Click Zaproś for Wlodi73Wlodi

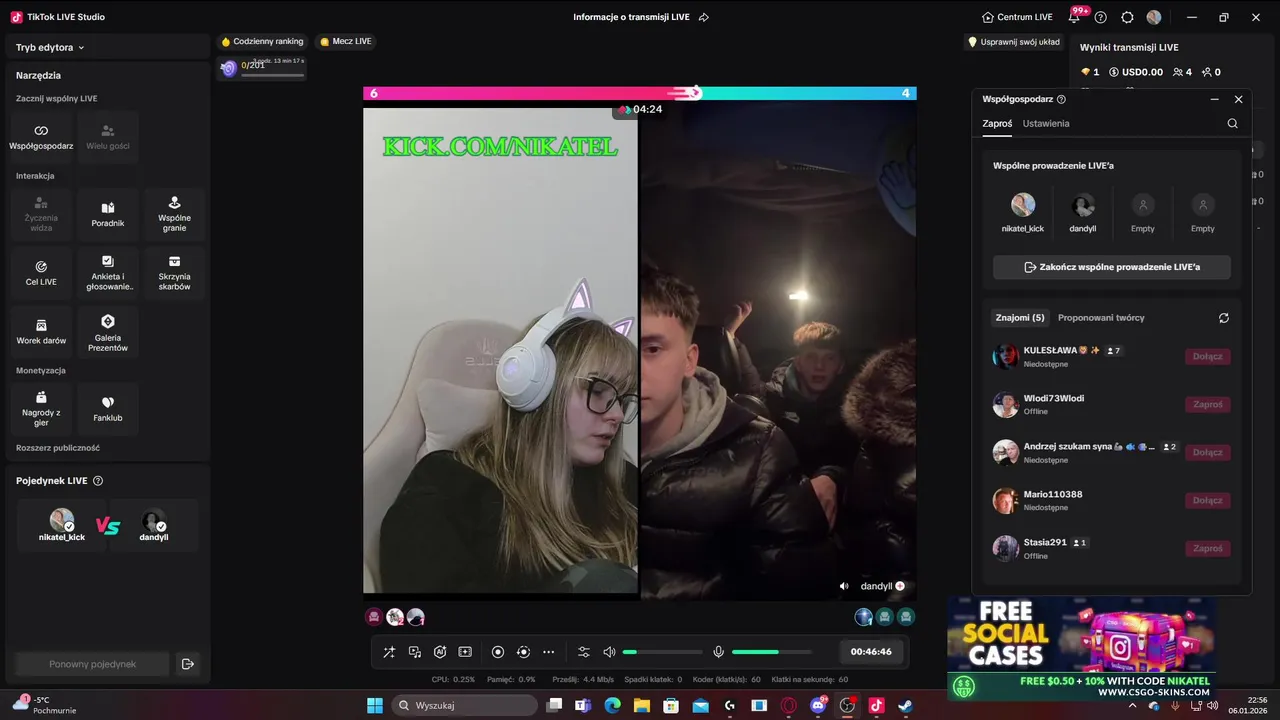coord(1207,404)
